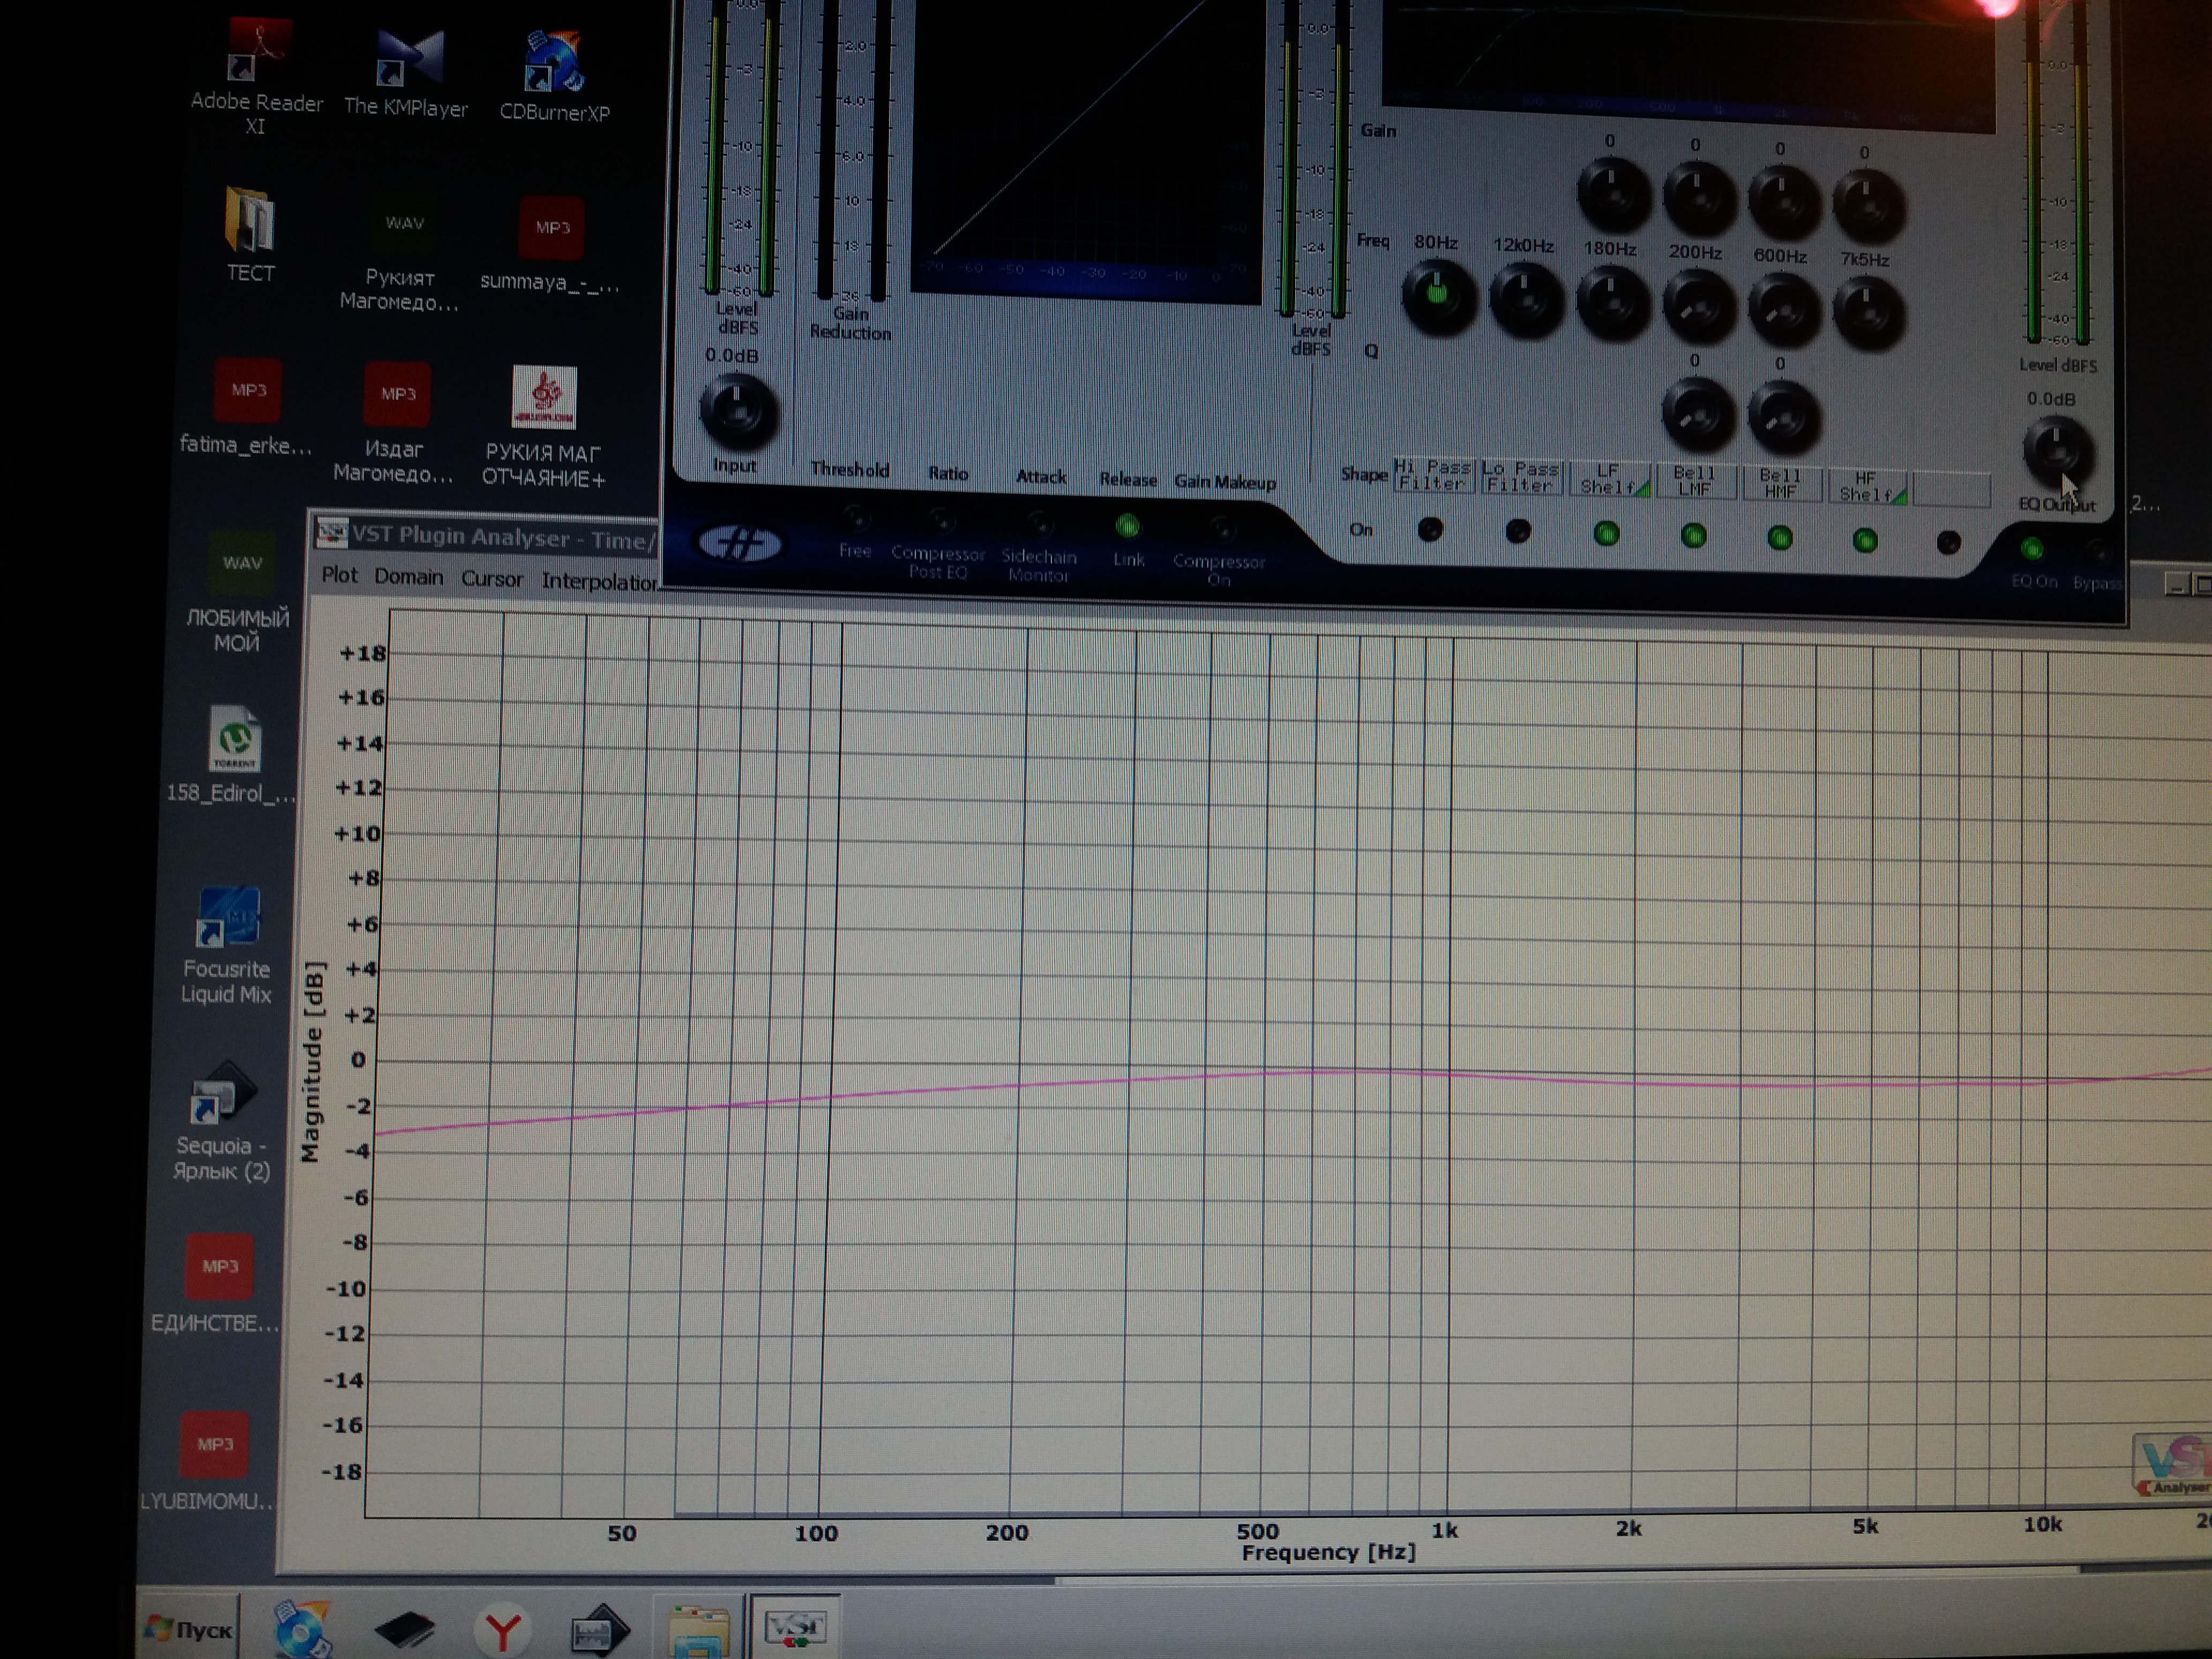Open the Cursor menu

coord(491,579)
